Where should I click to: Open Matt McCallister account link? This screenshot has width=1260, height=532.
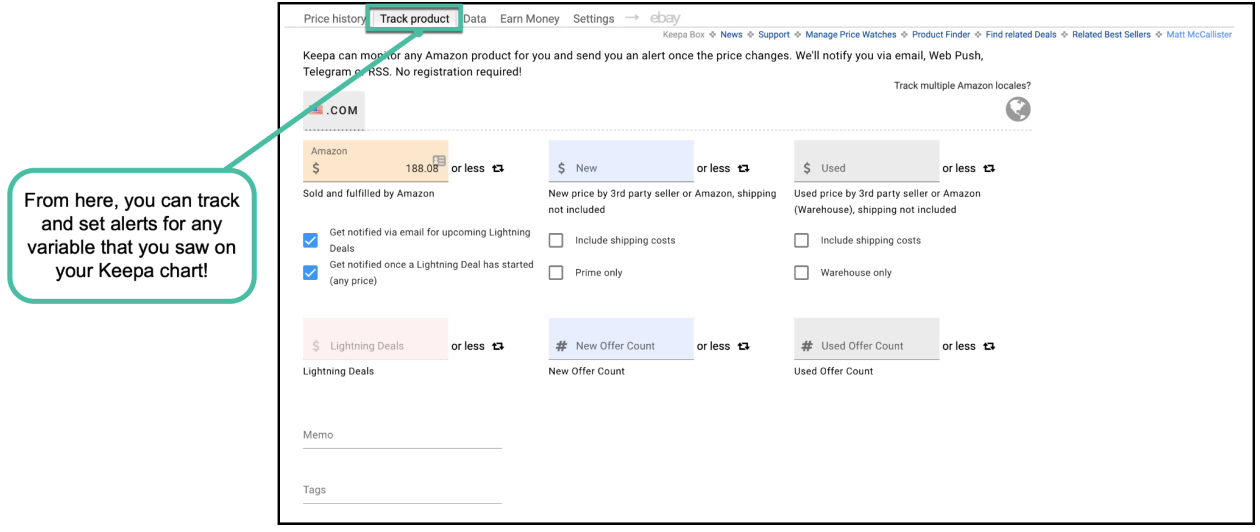click(1199, 35)
